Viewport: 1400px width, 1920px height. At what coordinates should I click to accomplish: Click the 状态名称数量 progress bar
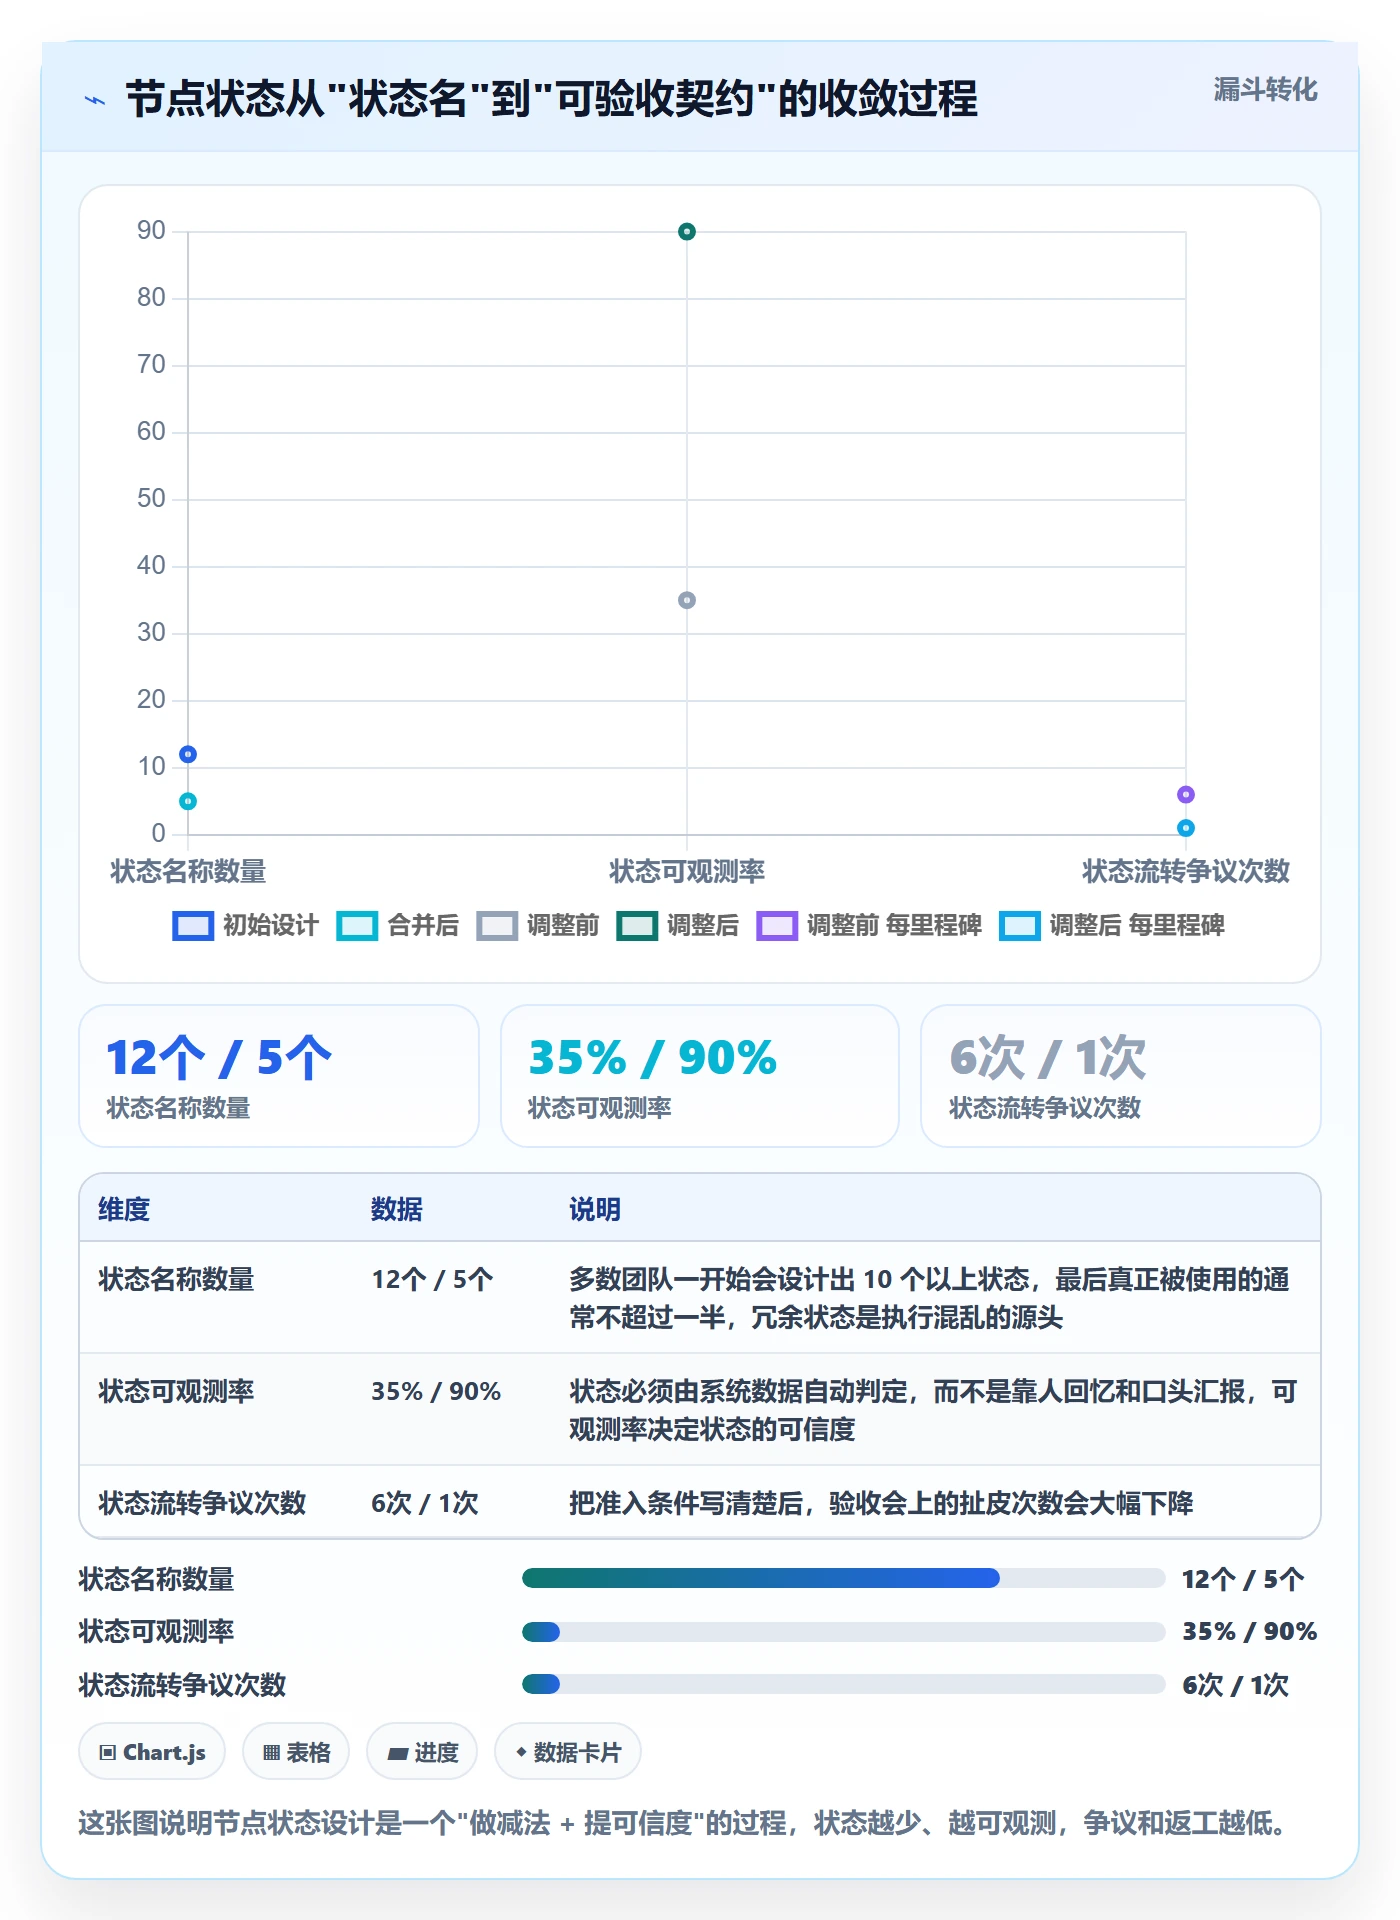coord(843,1578)
